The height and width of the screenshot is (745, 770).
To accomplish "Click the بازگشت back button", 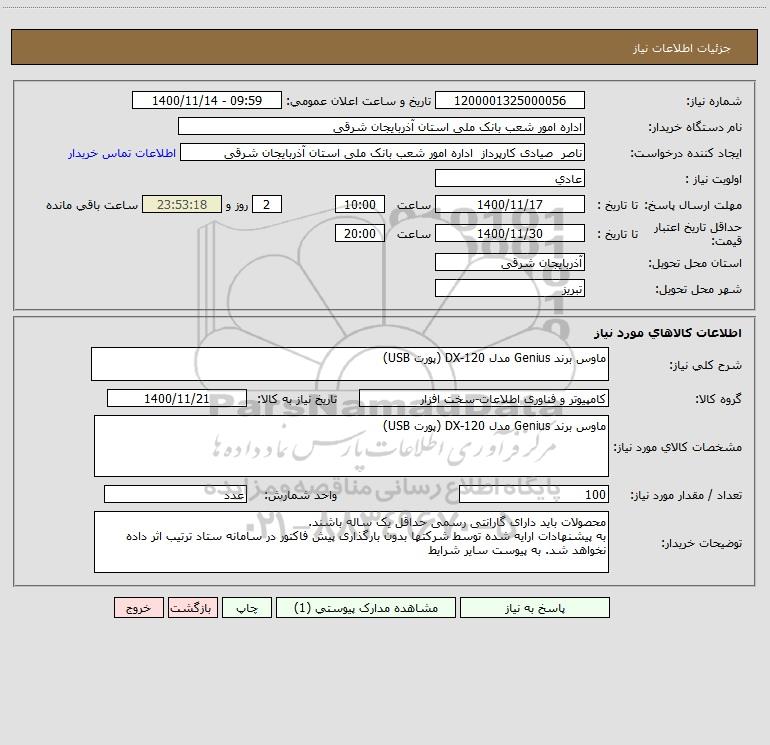I will (192, 608).
